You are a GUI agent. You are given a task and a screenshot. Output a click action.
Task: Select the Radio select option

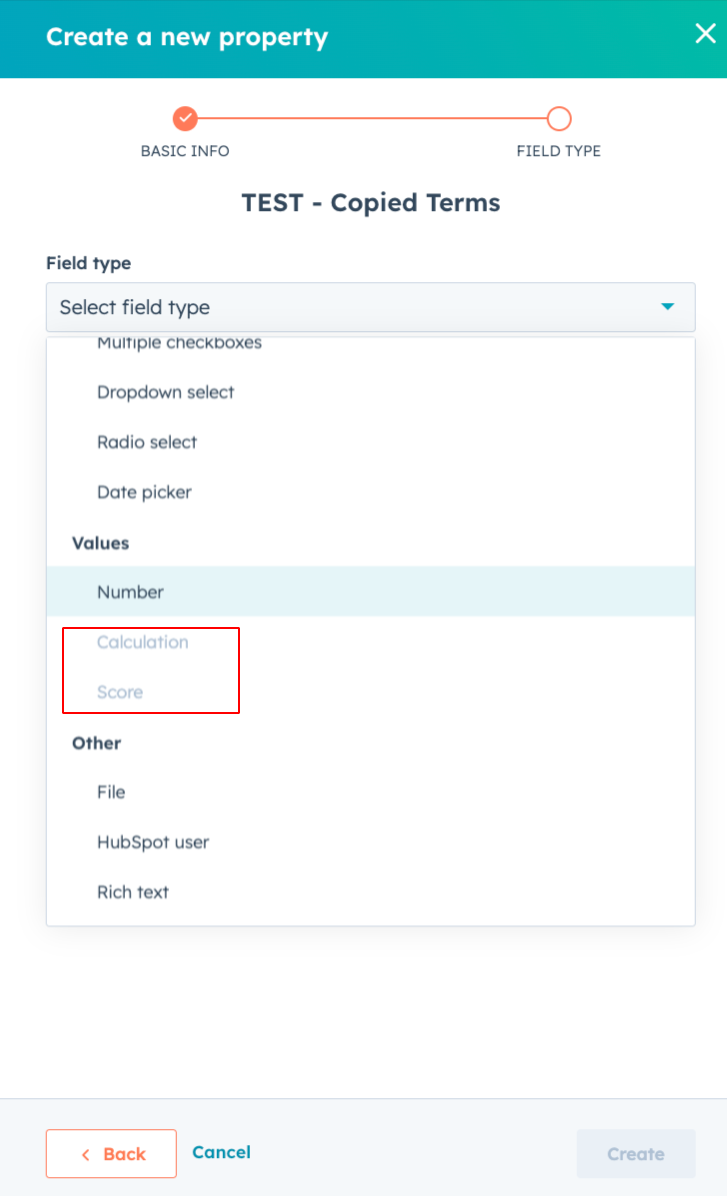(147, 442)
